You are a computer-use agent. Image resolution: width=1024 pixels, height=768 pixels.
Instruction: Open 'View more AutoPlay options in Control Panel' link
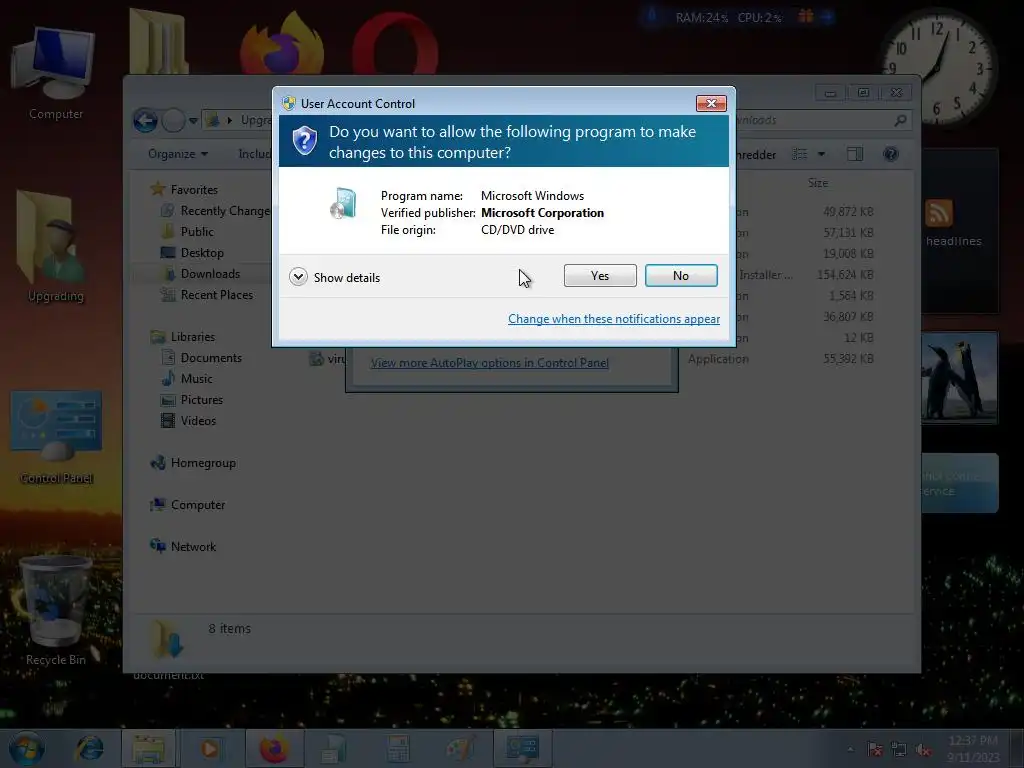point(489,363)
